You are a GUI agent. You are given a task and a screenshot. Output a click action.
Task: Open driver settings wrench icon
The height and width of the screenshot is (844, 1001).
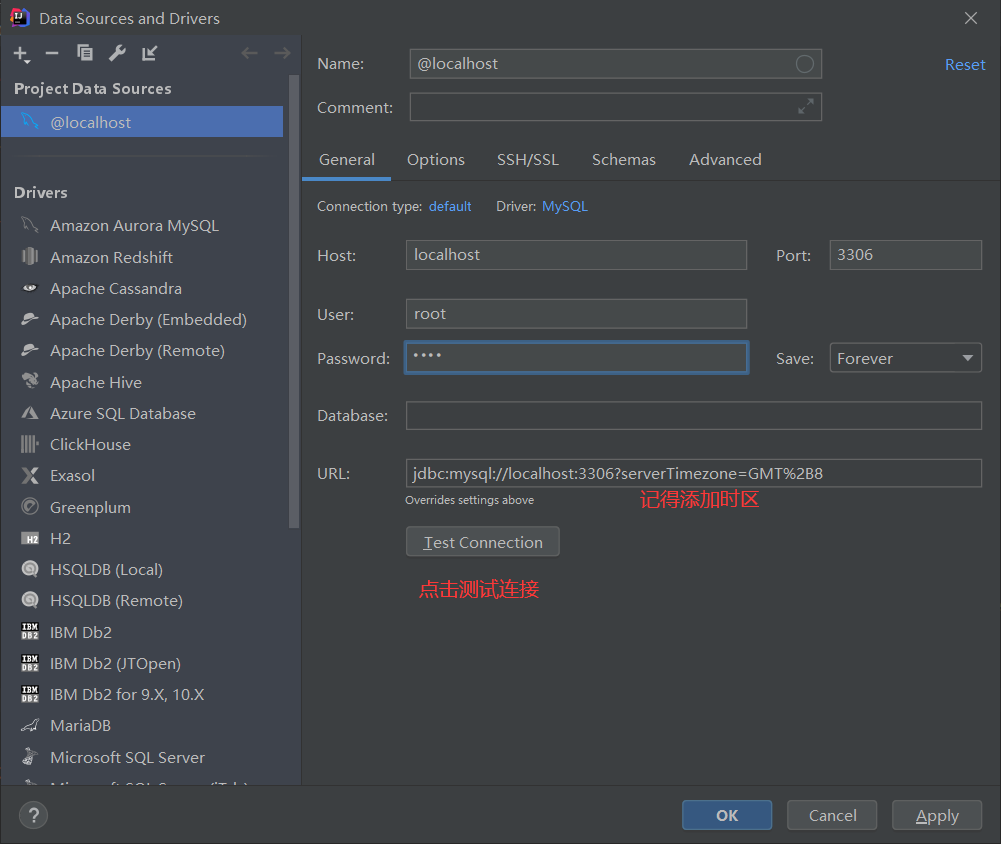click(117, 53)
